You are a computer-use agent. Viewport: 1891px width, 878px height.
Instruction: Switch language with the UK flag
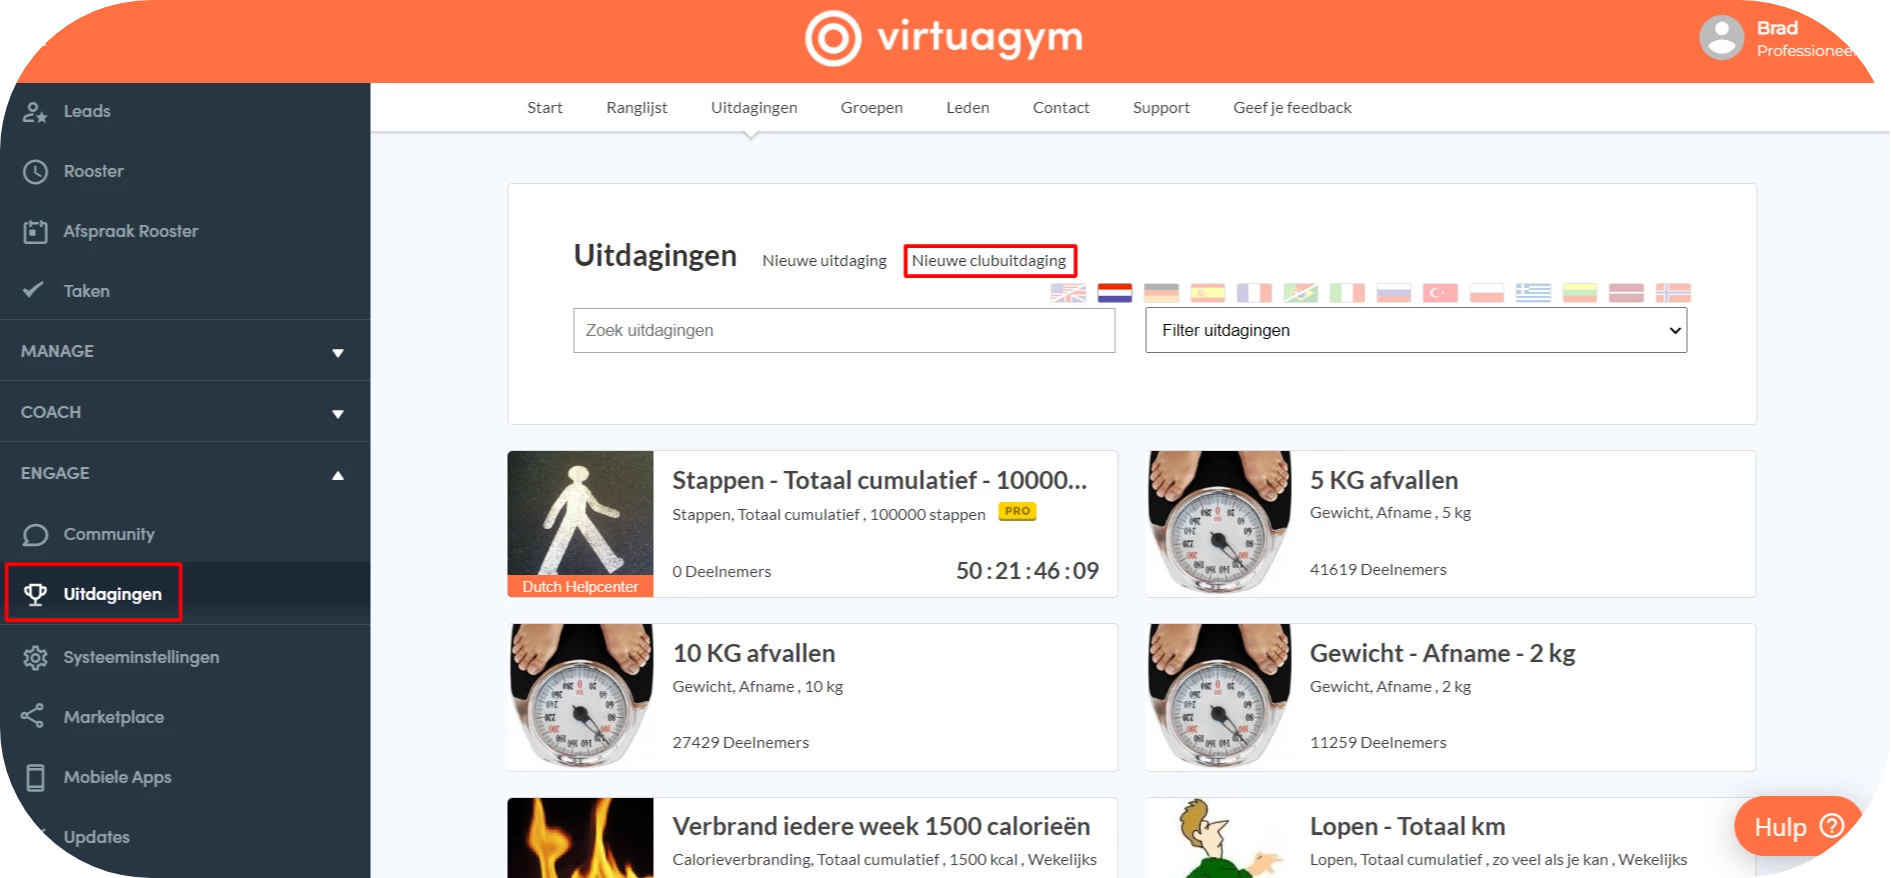tap(1068, 293)
